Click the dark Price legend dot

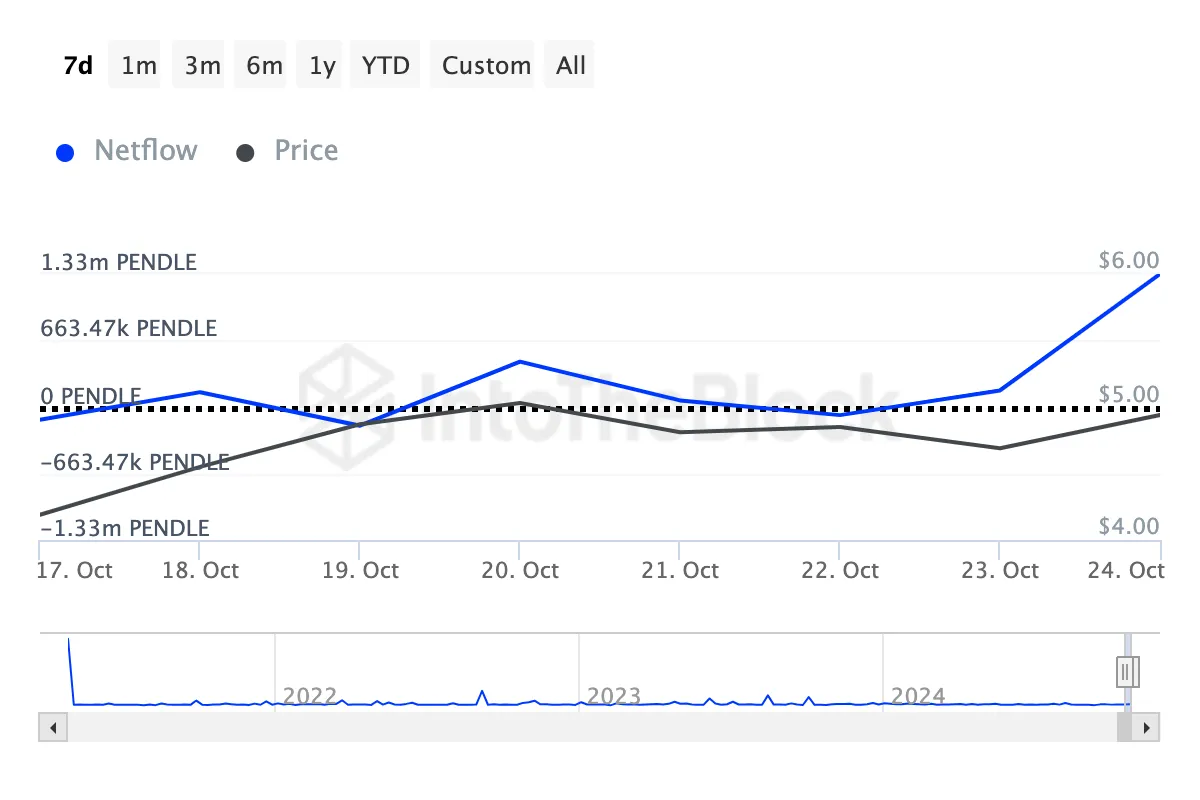point(245,150)
